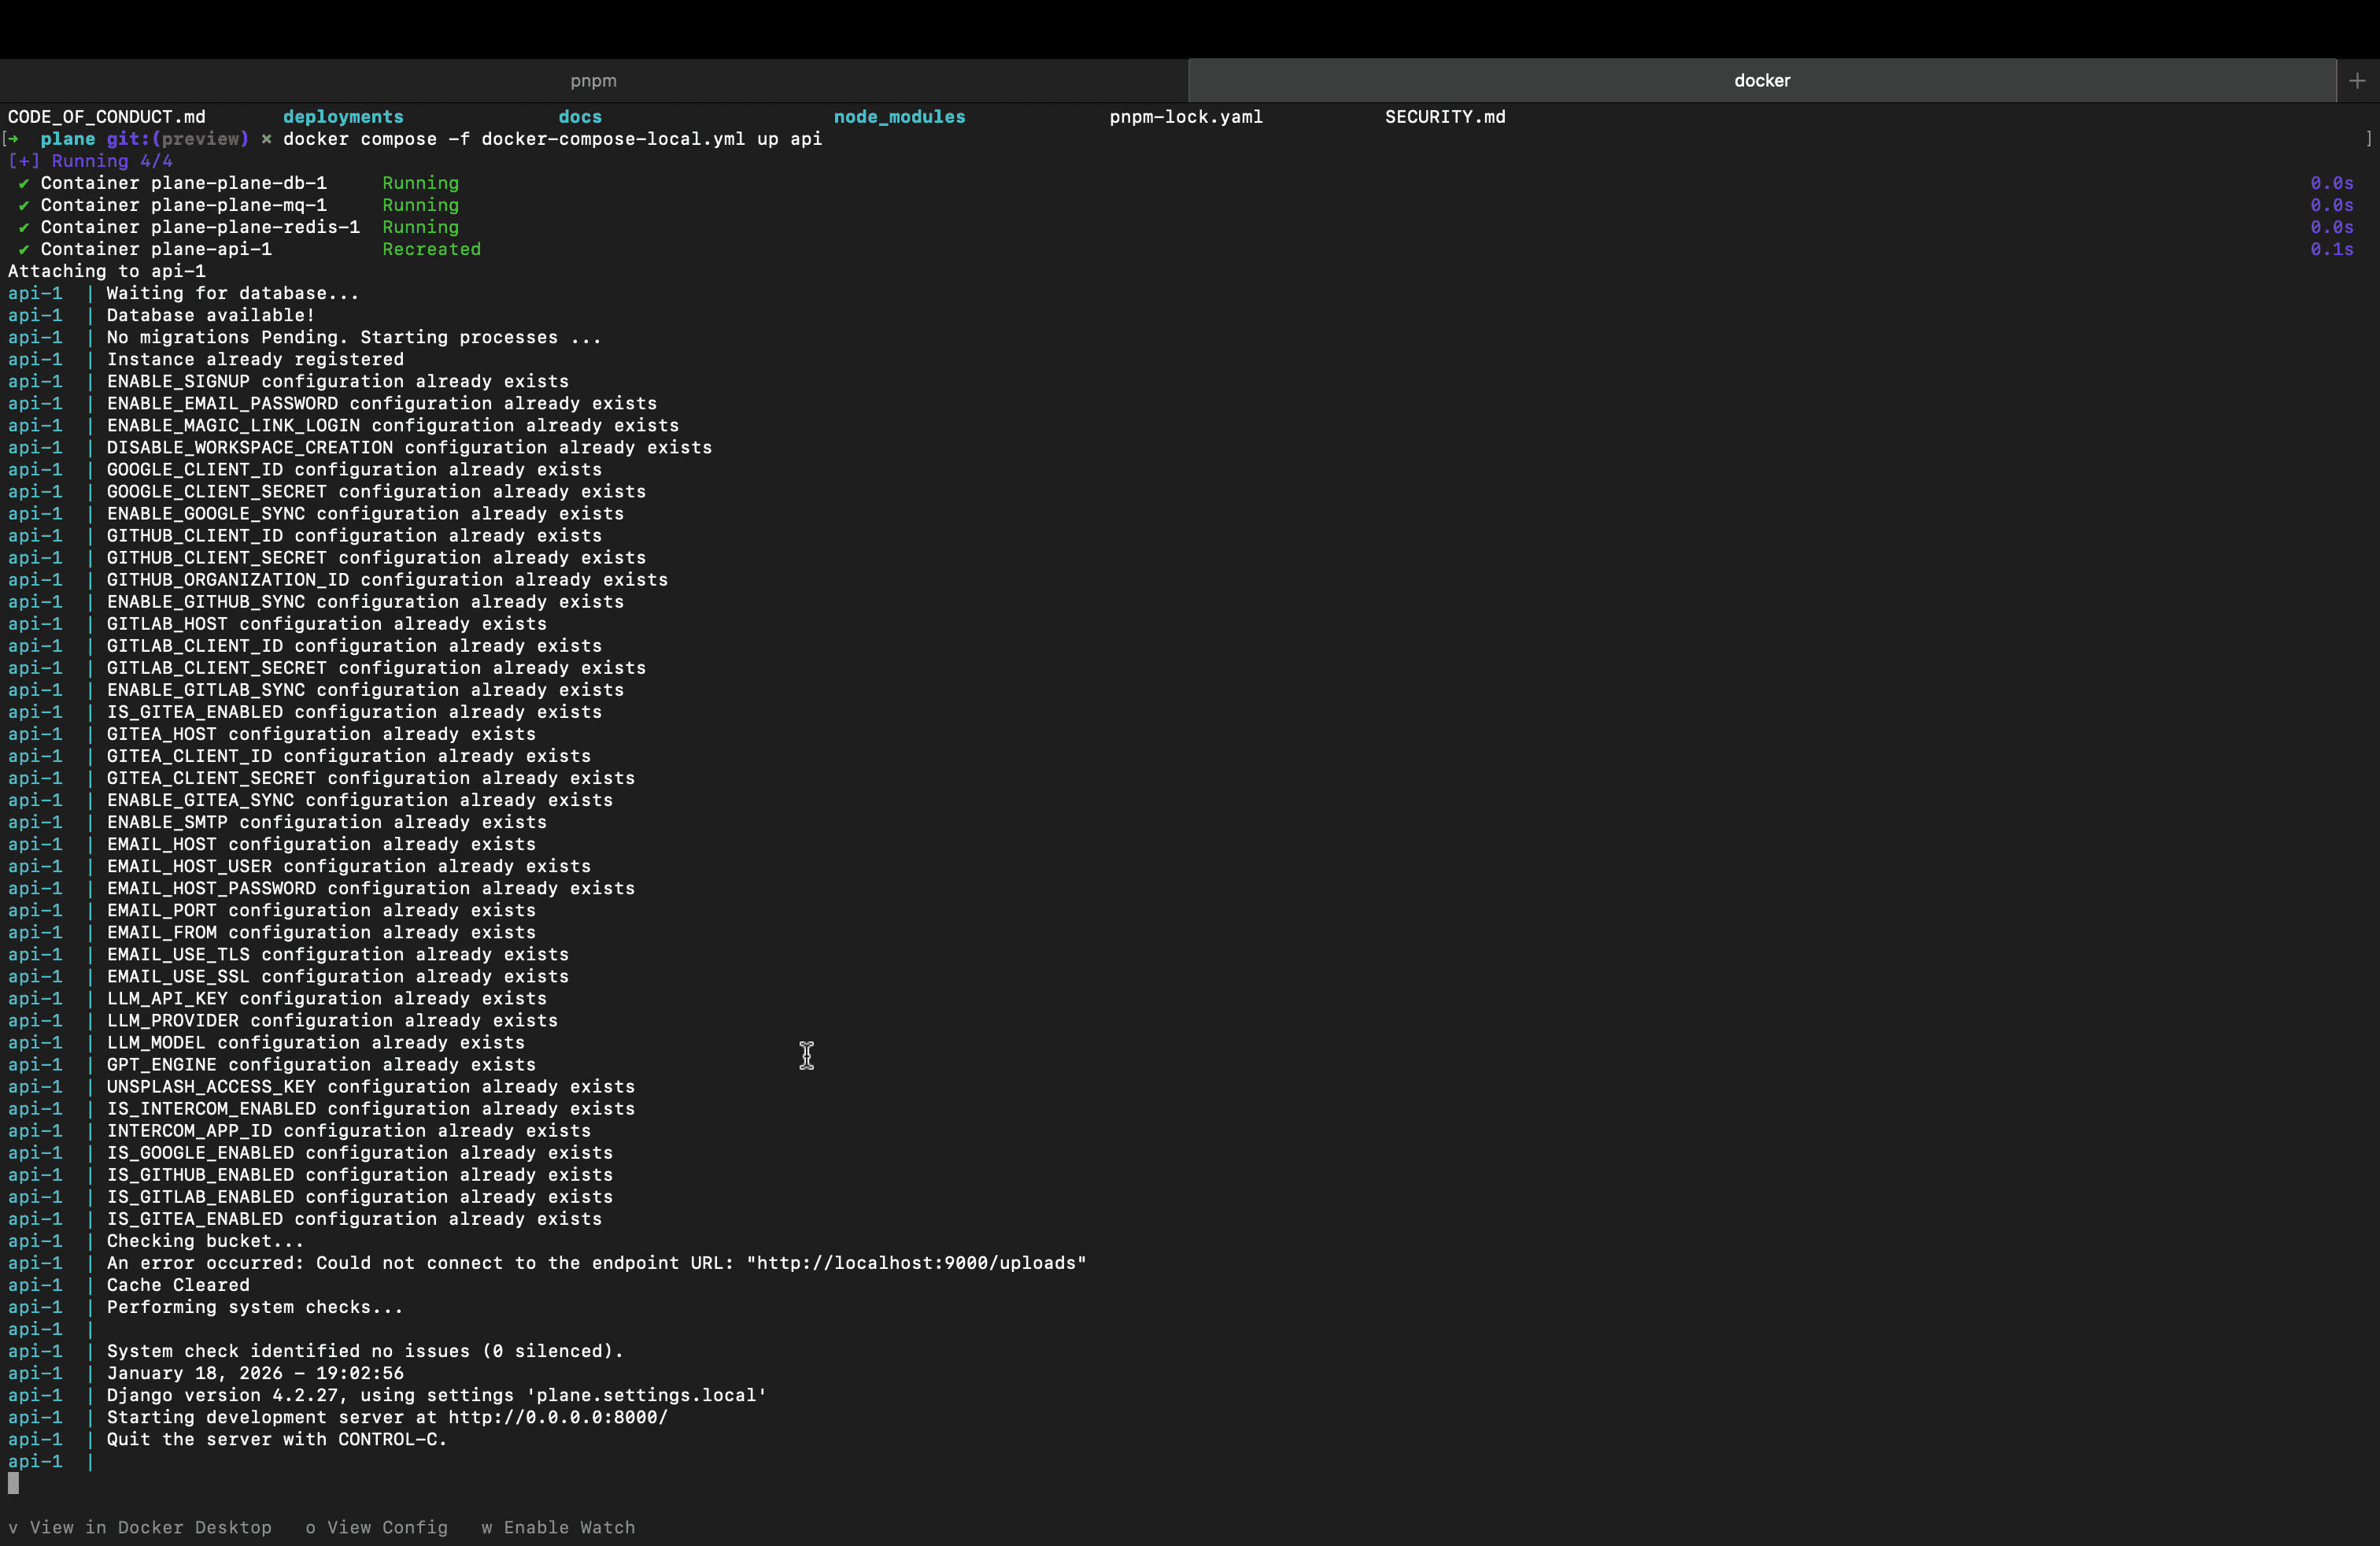Image resolution: width=2380 pixels, height=1546 pixels.
Task: Click the GOOGLE_CLIENT_ID configuration line
Action: (x=354, y=469)
